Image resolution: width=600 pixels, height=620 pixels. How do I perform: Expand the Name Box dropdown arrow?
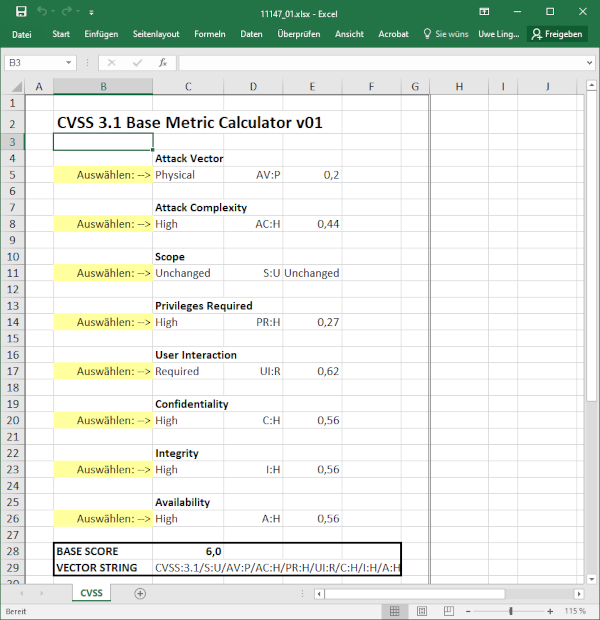[x=86, y=62]
